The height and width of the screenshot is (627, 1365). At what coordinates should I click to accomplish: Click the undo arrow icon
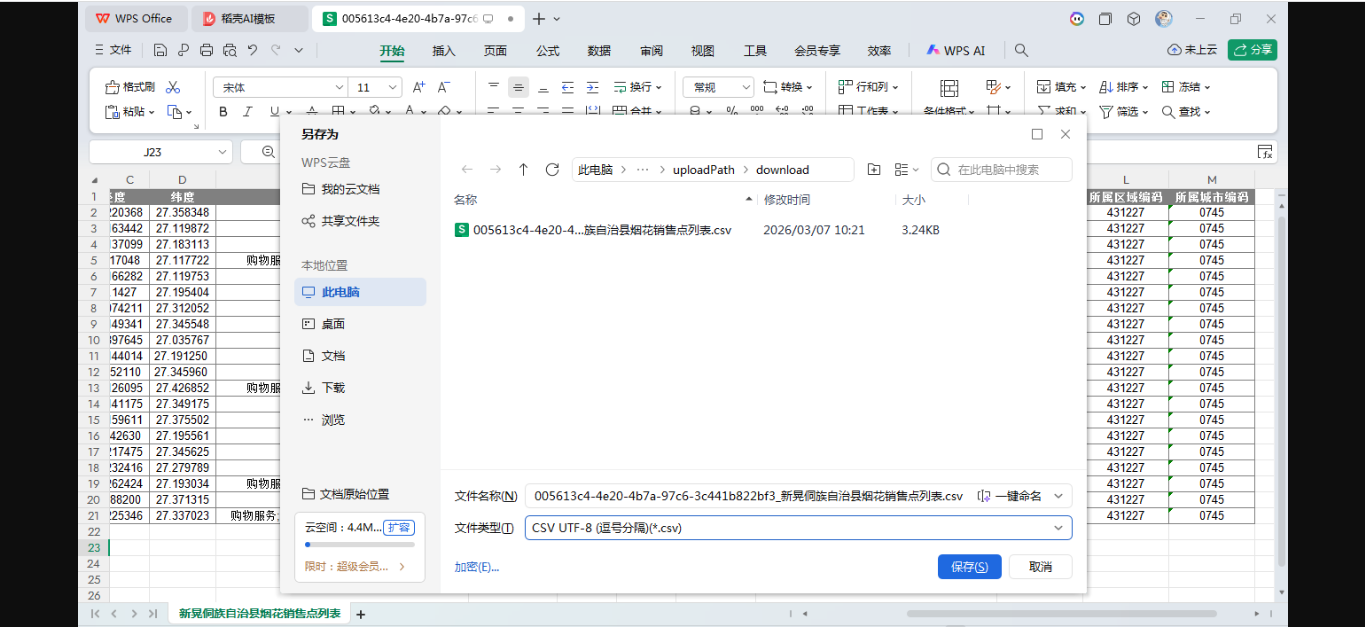point(253,50)
